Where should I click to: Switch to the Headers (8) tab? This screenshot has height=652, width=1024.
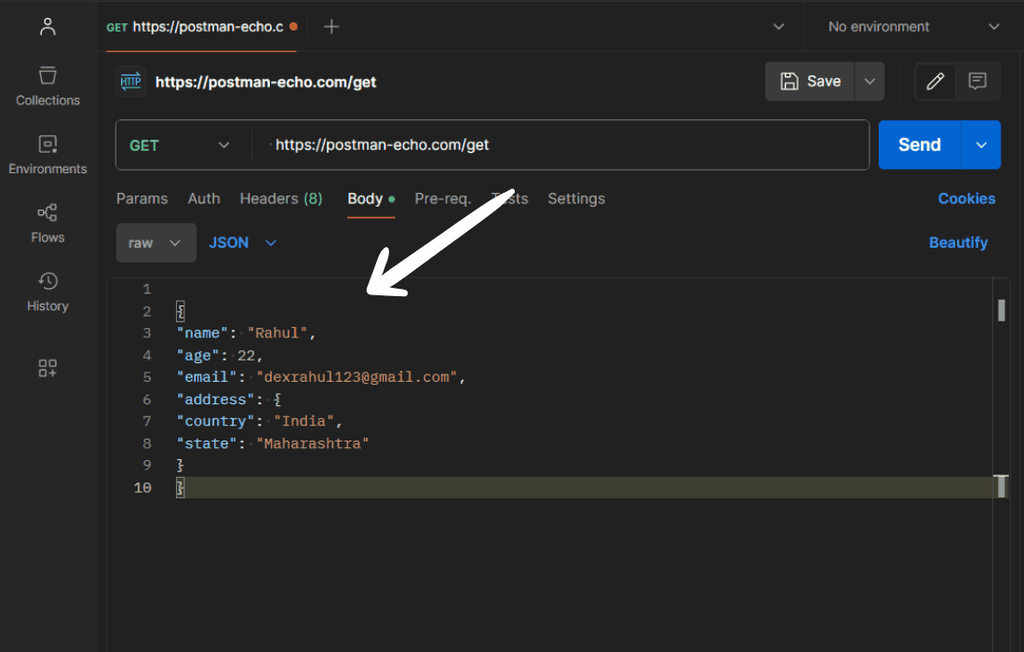coord(281,199)
